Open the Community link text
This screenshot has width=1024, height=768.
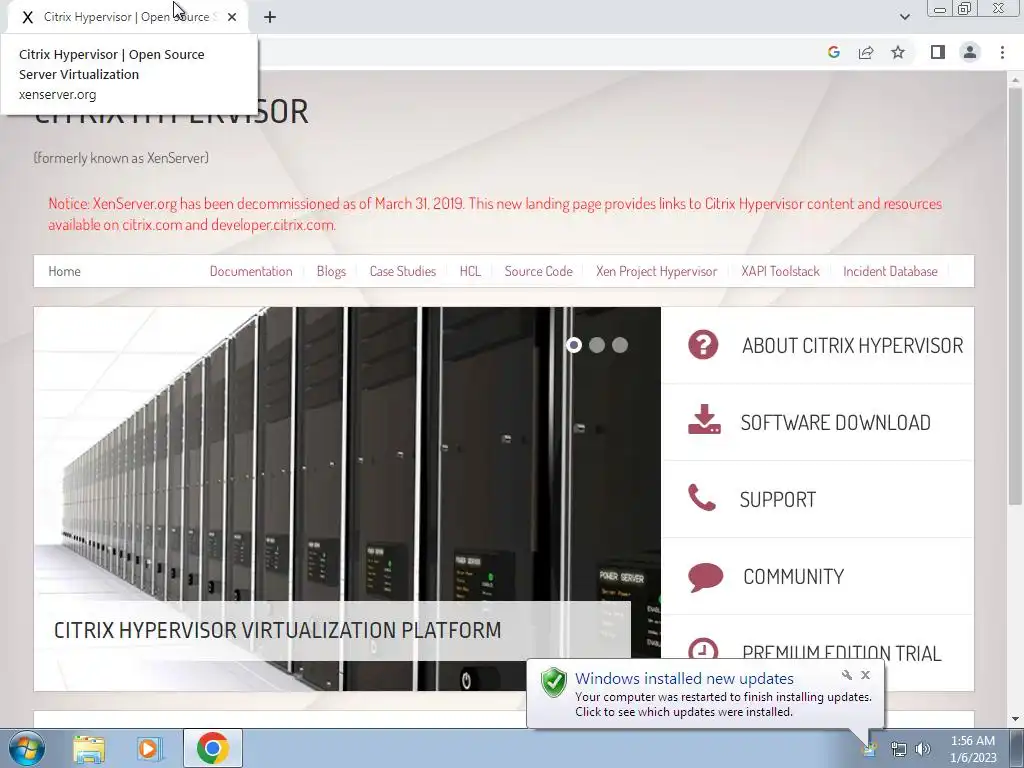click(793, 577)
